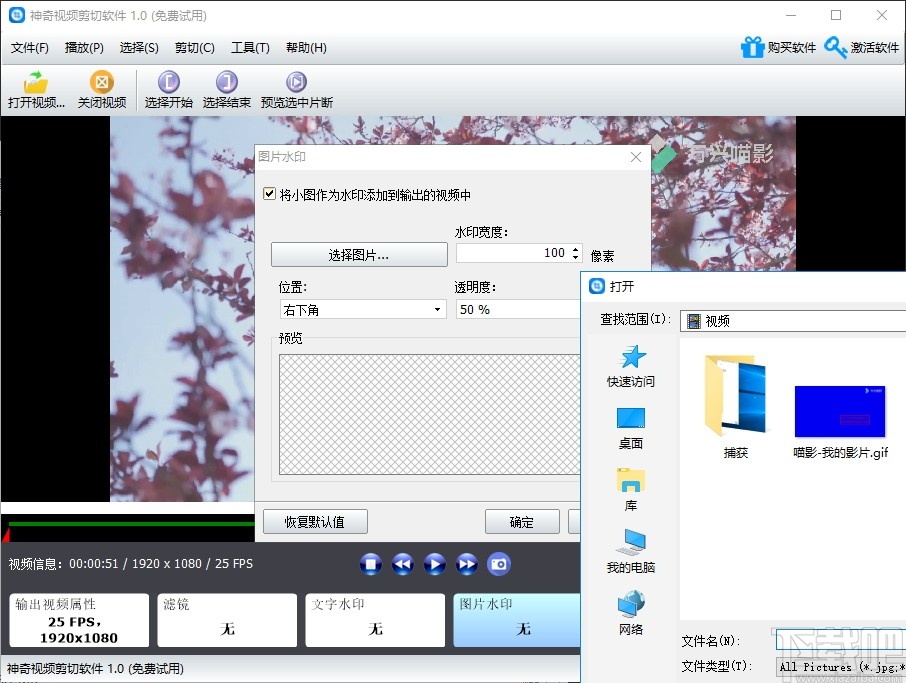This screenshot has width=906, height=683.
Task: Toggle the watermark checkbox in 图片水印 dialog
Action: pyautogui.click(x=269, y=194)
